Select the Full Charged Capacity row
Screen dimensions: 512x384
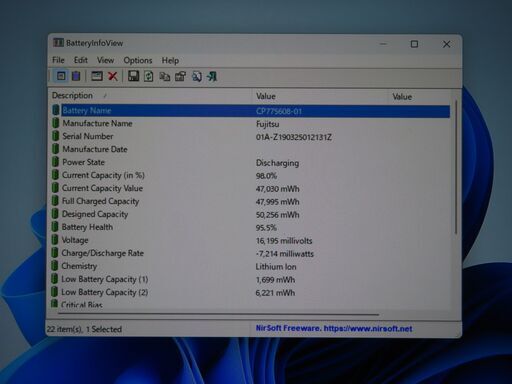(x=251, y=201)
